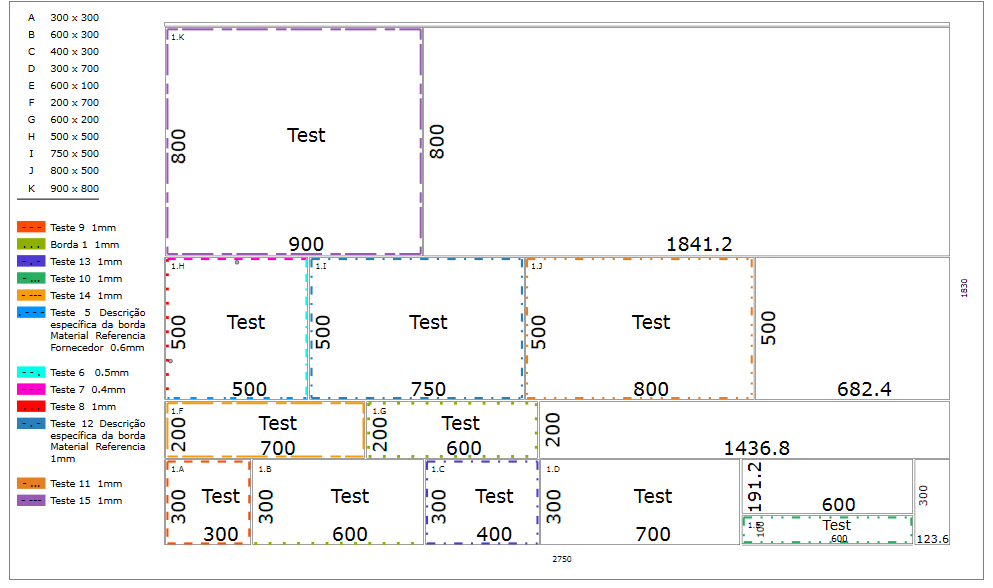Click the orange Teste 14 legend swatch
The height and width of the screenshot is (588, 993).
pos(31,296)
